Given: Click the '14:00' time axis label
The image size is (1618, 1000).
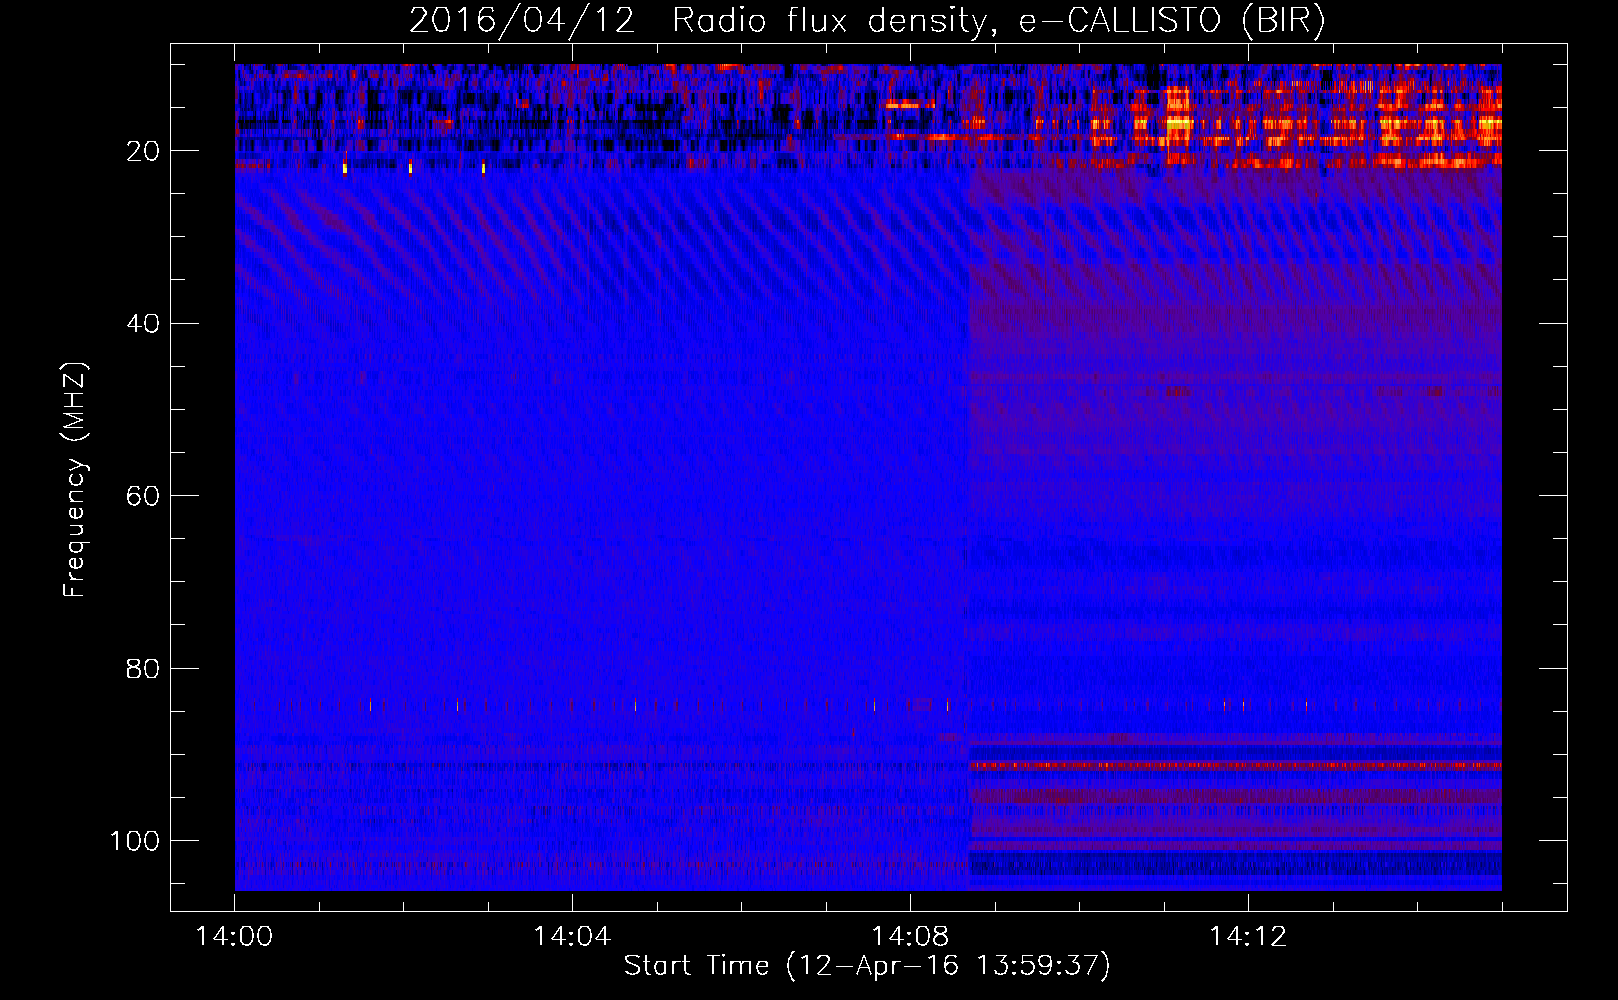Looking at the screenshot, I should click(x=234, y=937).
